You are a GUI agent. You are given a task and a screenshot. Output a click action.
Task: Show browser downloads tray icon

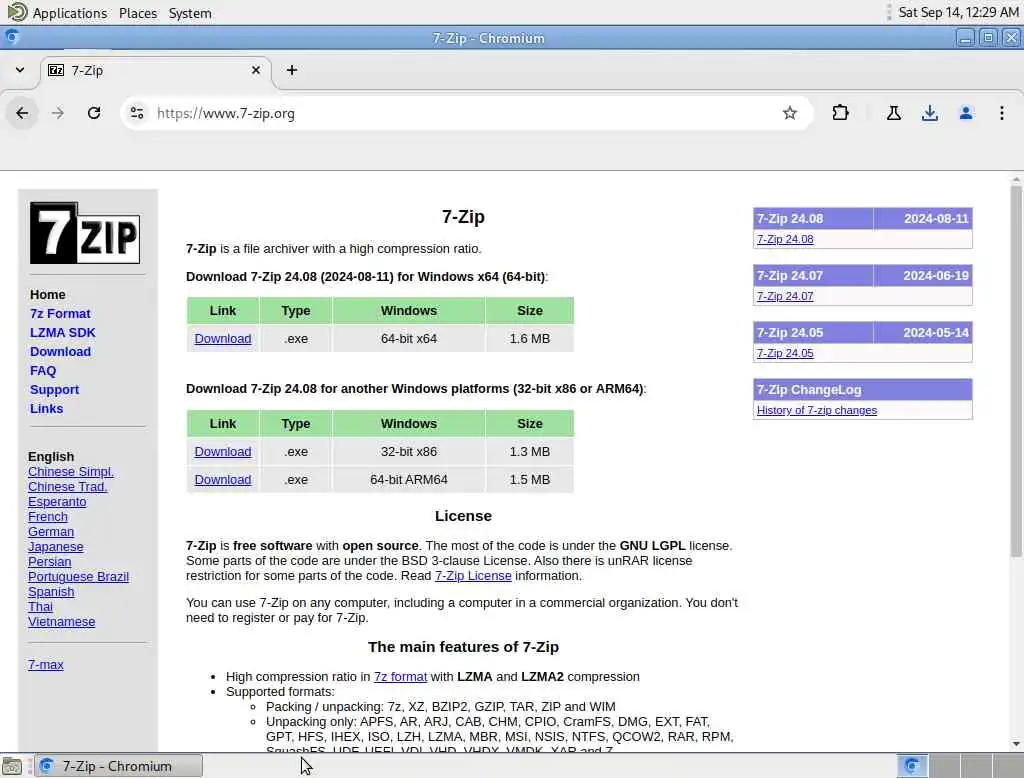pyautogui.click(x=929, y=113)
